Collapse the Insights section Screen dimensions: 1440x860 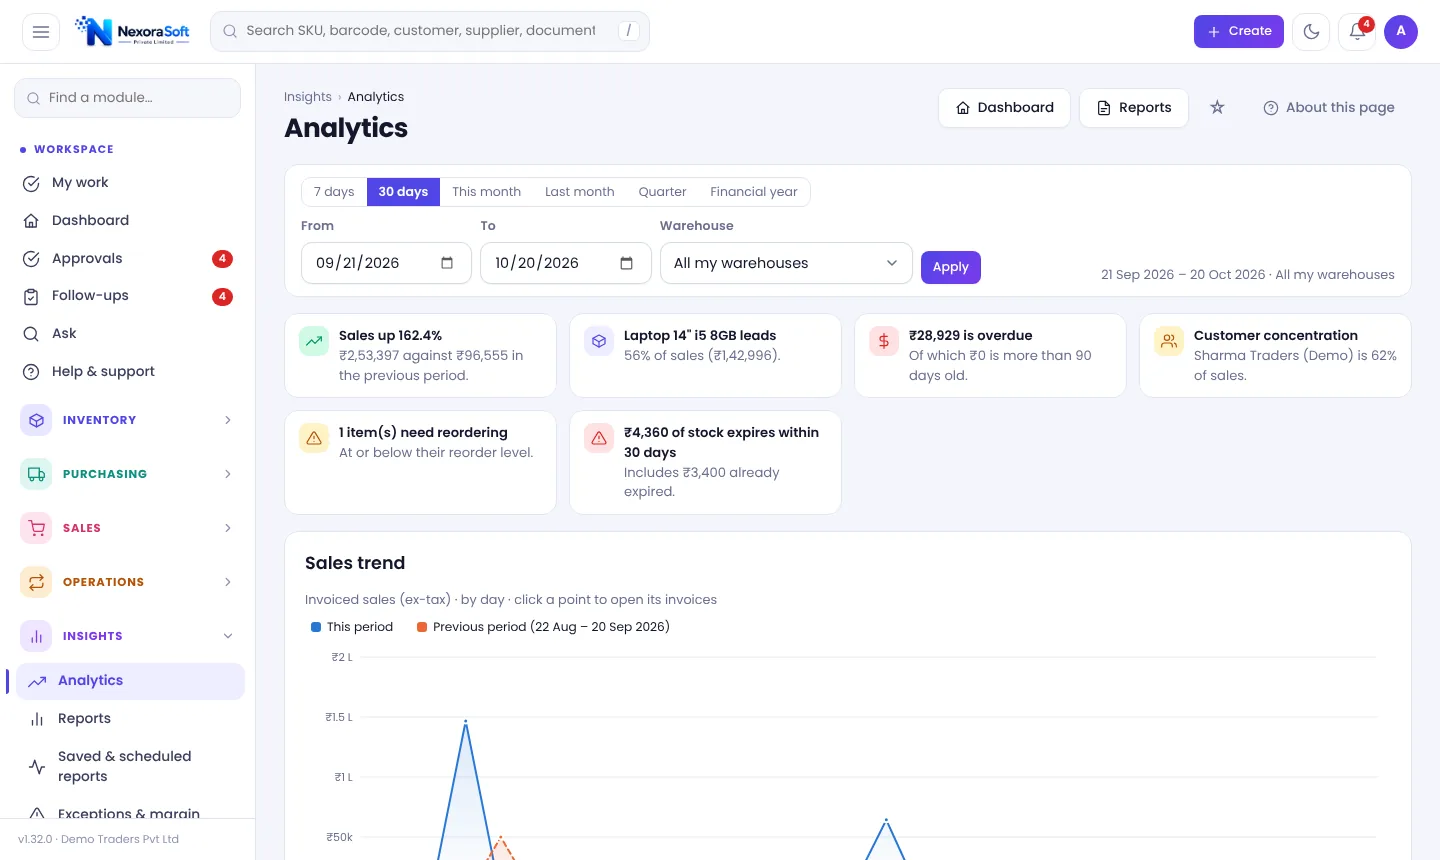click(x=128, y=636)
